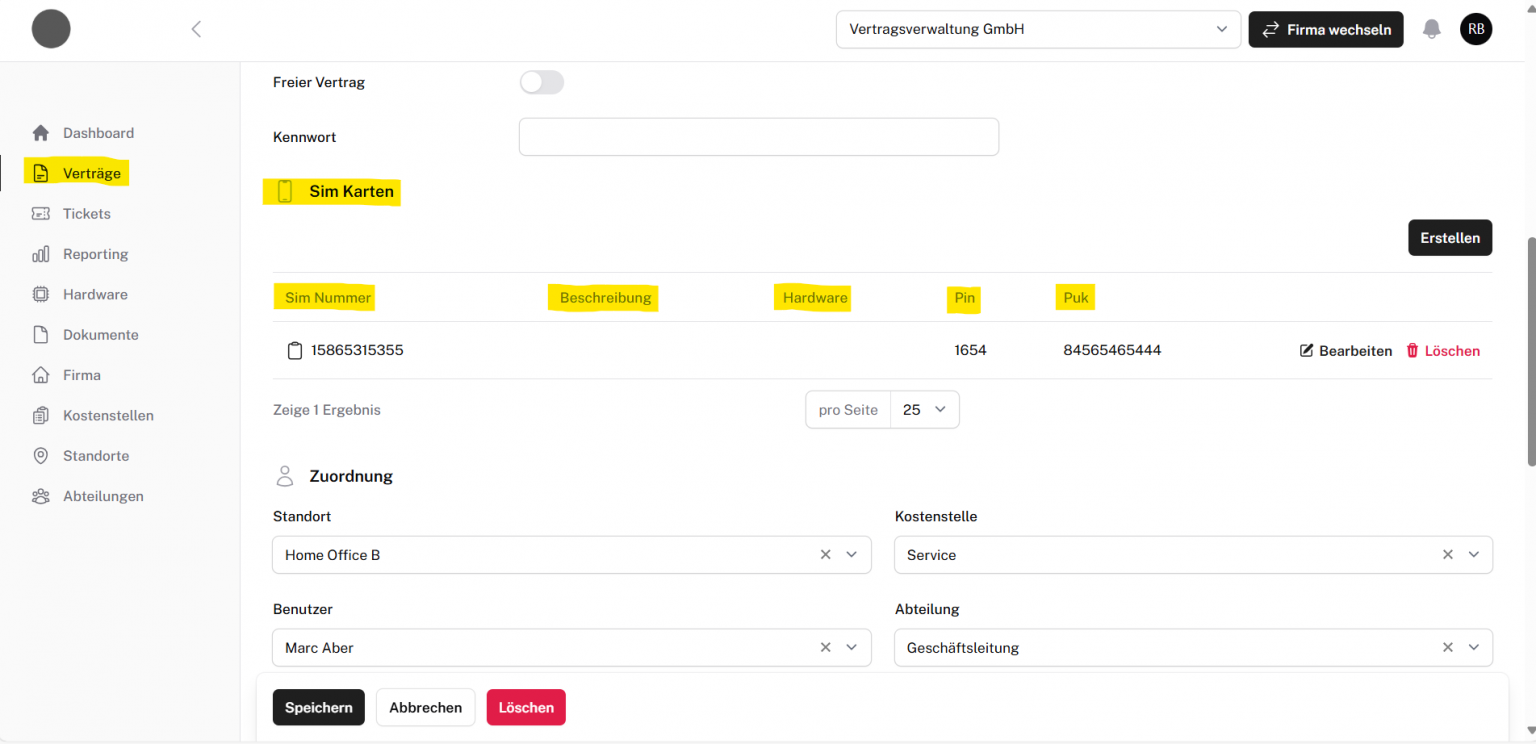The image size is (1536, 744).
Task: Click the notification bell icon
Action: click(x=1432, y=29)
